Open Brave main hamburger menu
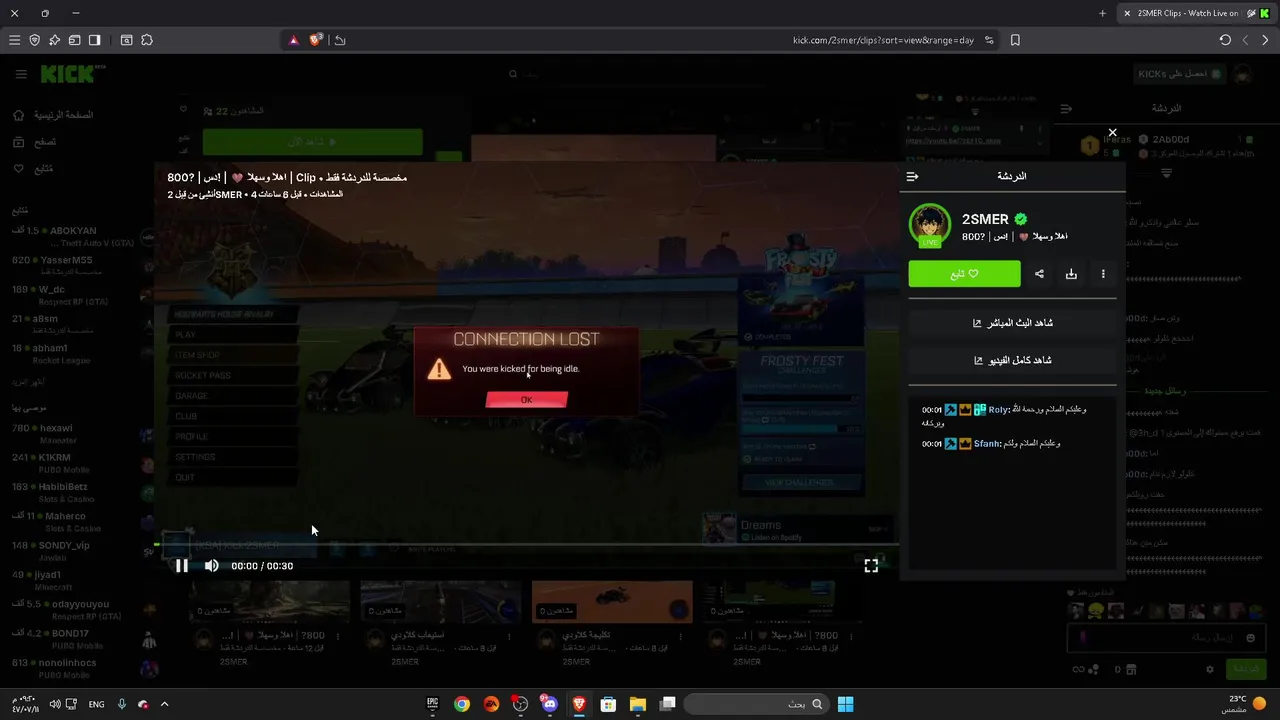Screen dimensions: 1280x720 pos(14,40)
